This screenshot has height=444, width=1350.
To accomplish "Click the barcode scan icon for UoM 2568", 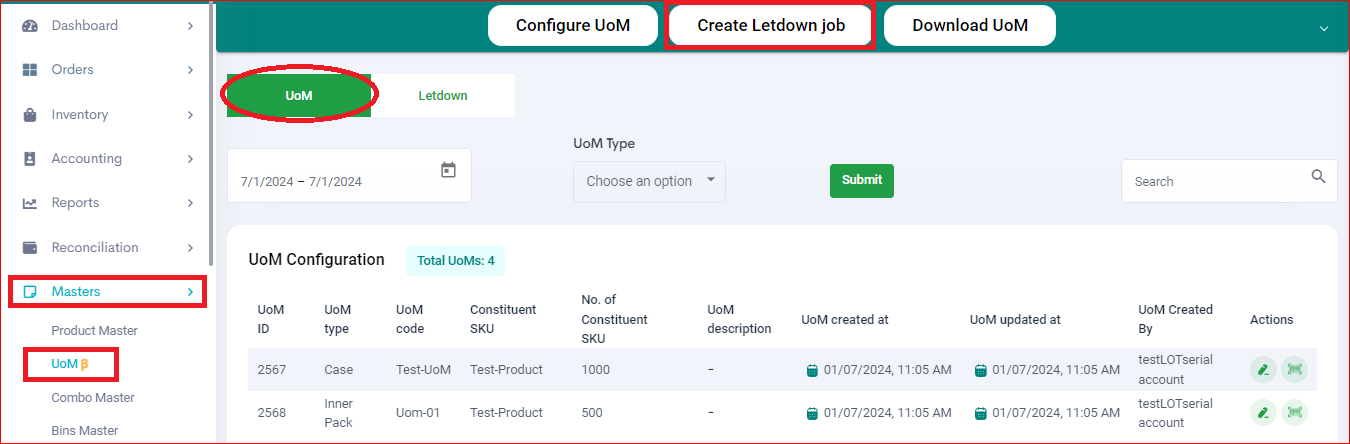I will coord(1295,411).
